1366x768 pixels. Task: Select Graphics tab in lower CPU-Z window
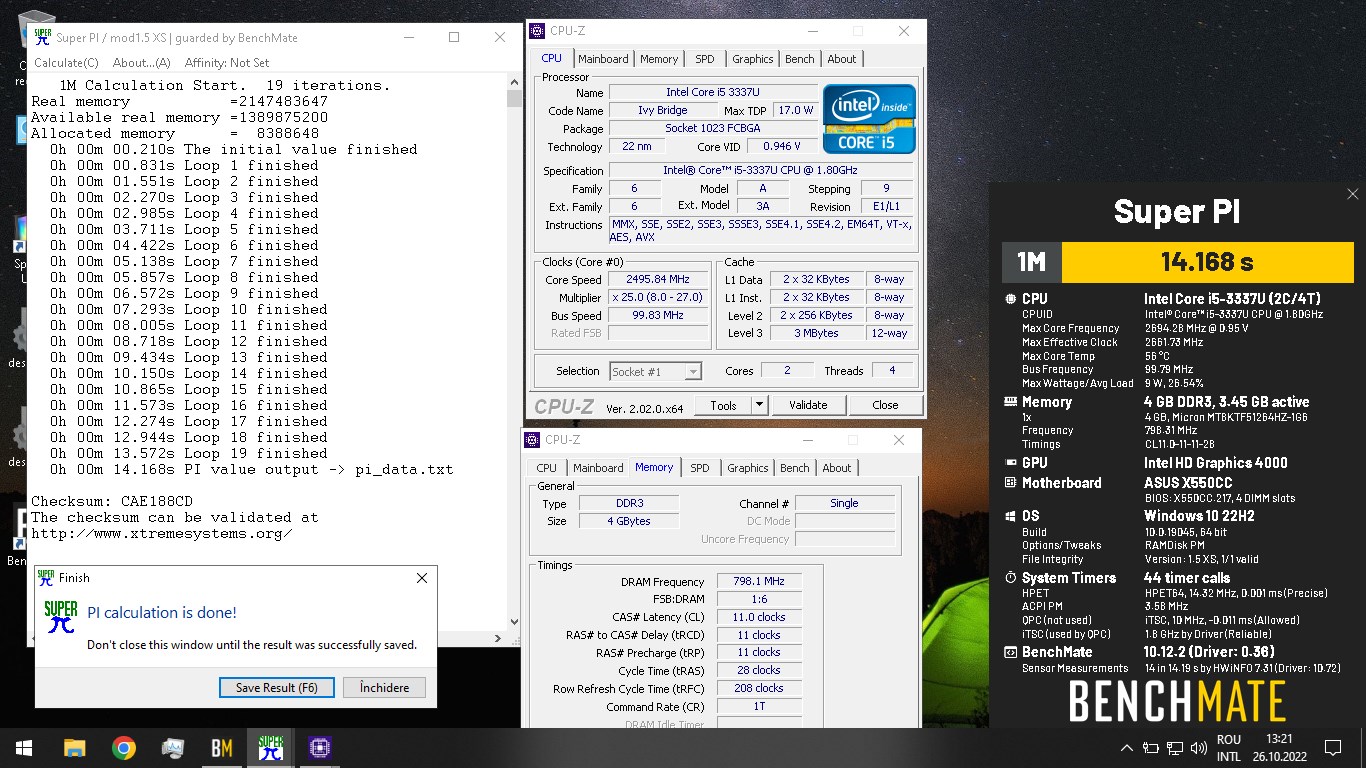(x=747, y=468)
